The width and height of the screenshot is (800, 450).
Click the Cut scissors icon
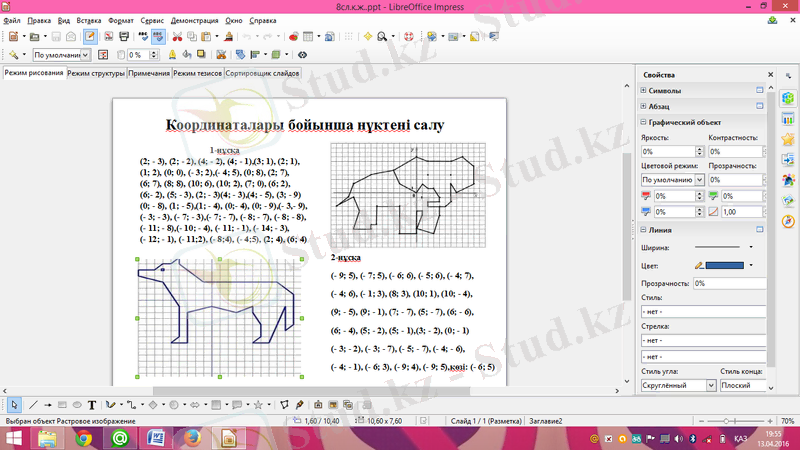pos(176,36)
